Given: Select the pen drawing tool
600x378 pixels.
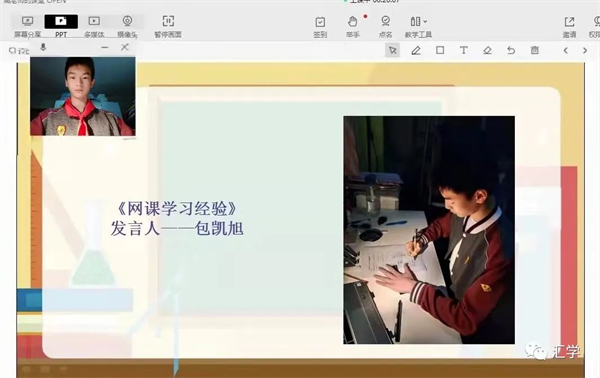Looking at the screenshot, I should (x=416, y=50).
